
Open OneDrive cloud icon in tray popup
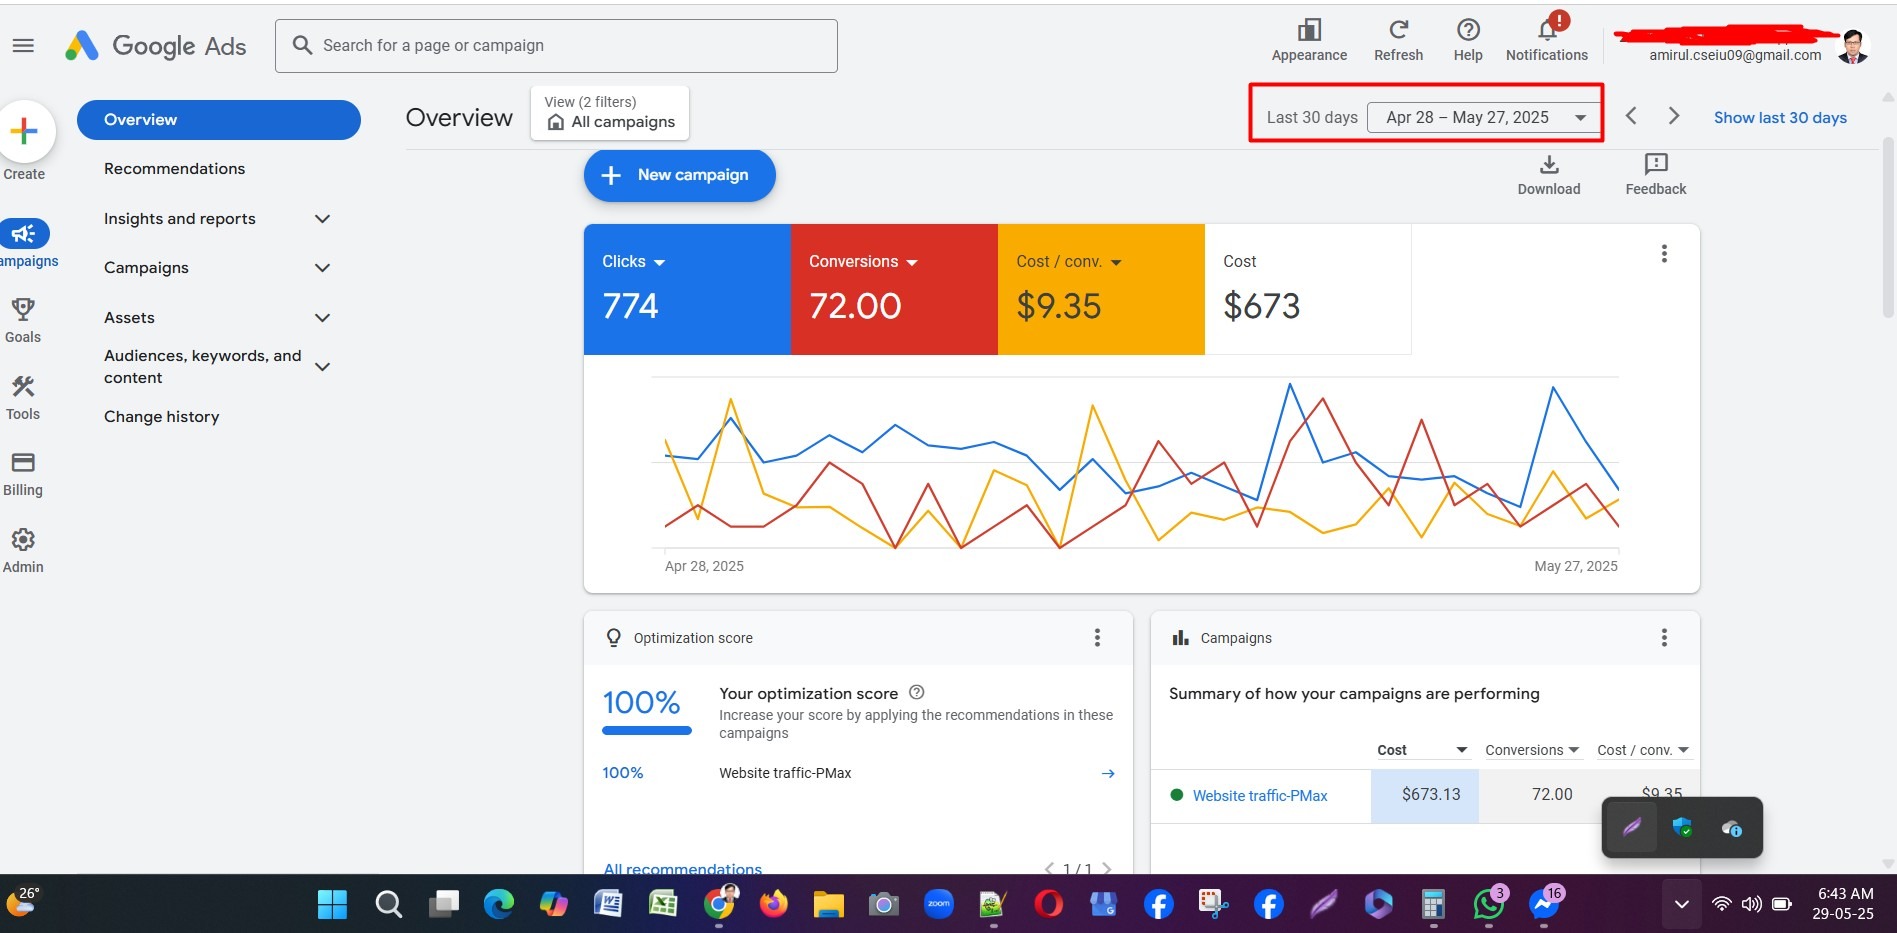(x=1732, y=828)
